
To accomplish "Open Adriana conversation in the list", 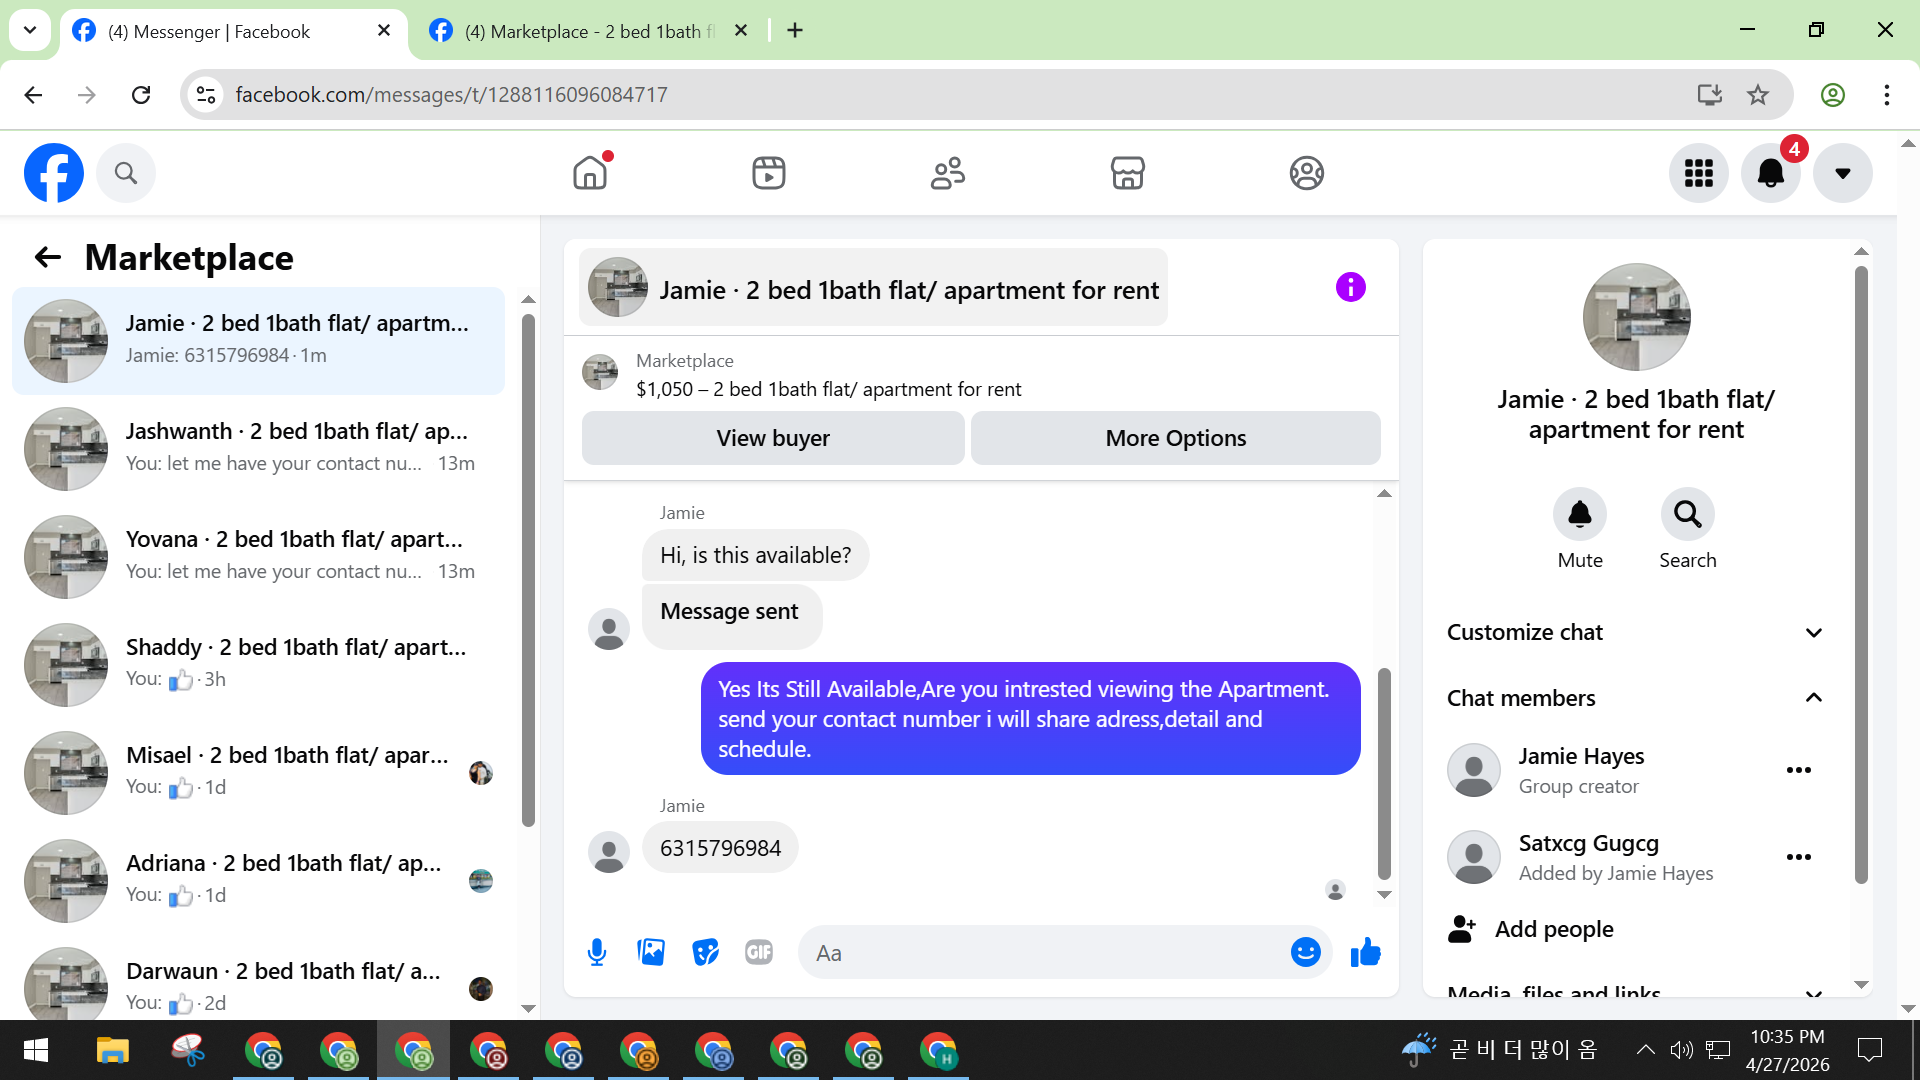I will tap(258, 881).
